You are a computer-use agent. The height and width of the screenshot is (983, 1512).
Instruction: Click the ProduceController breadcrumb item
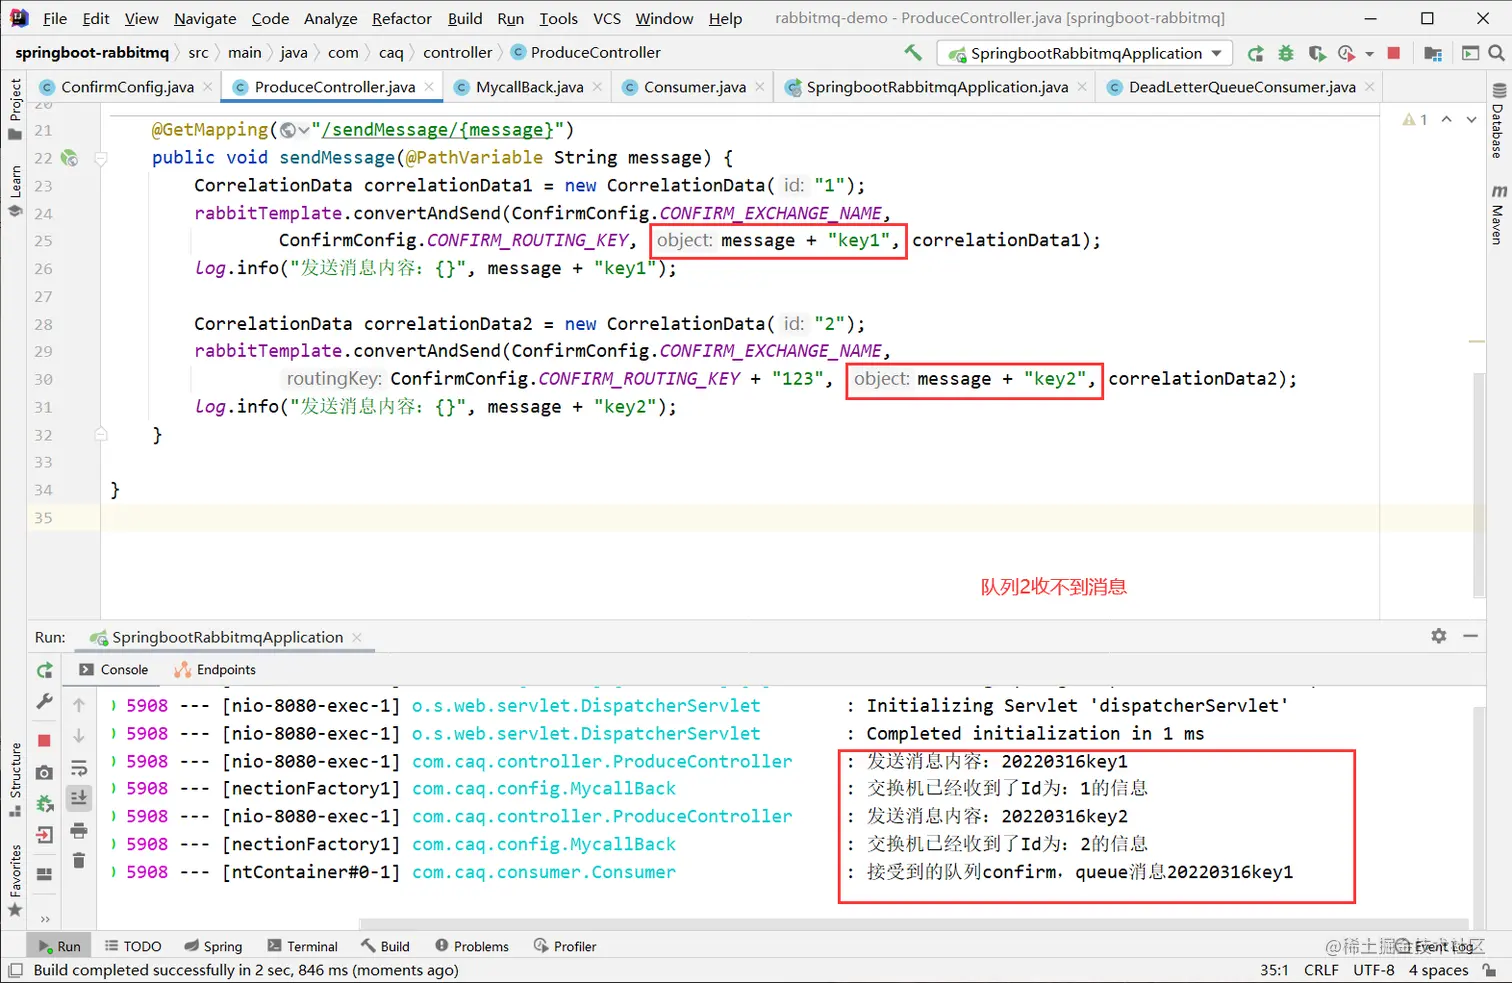pos(586,52)
